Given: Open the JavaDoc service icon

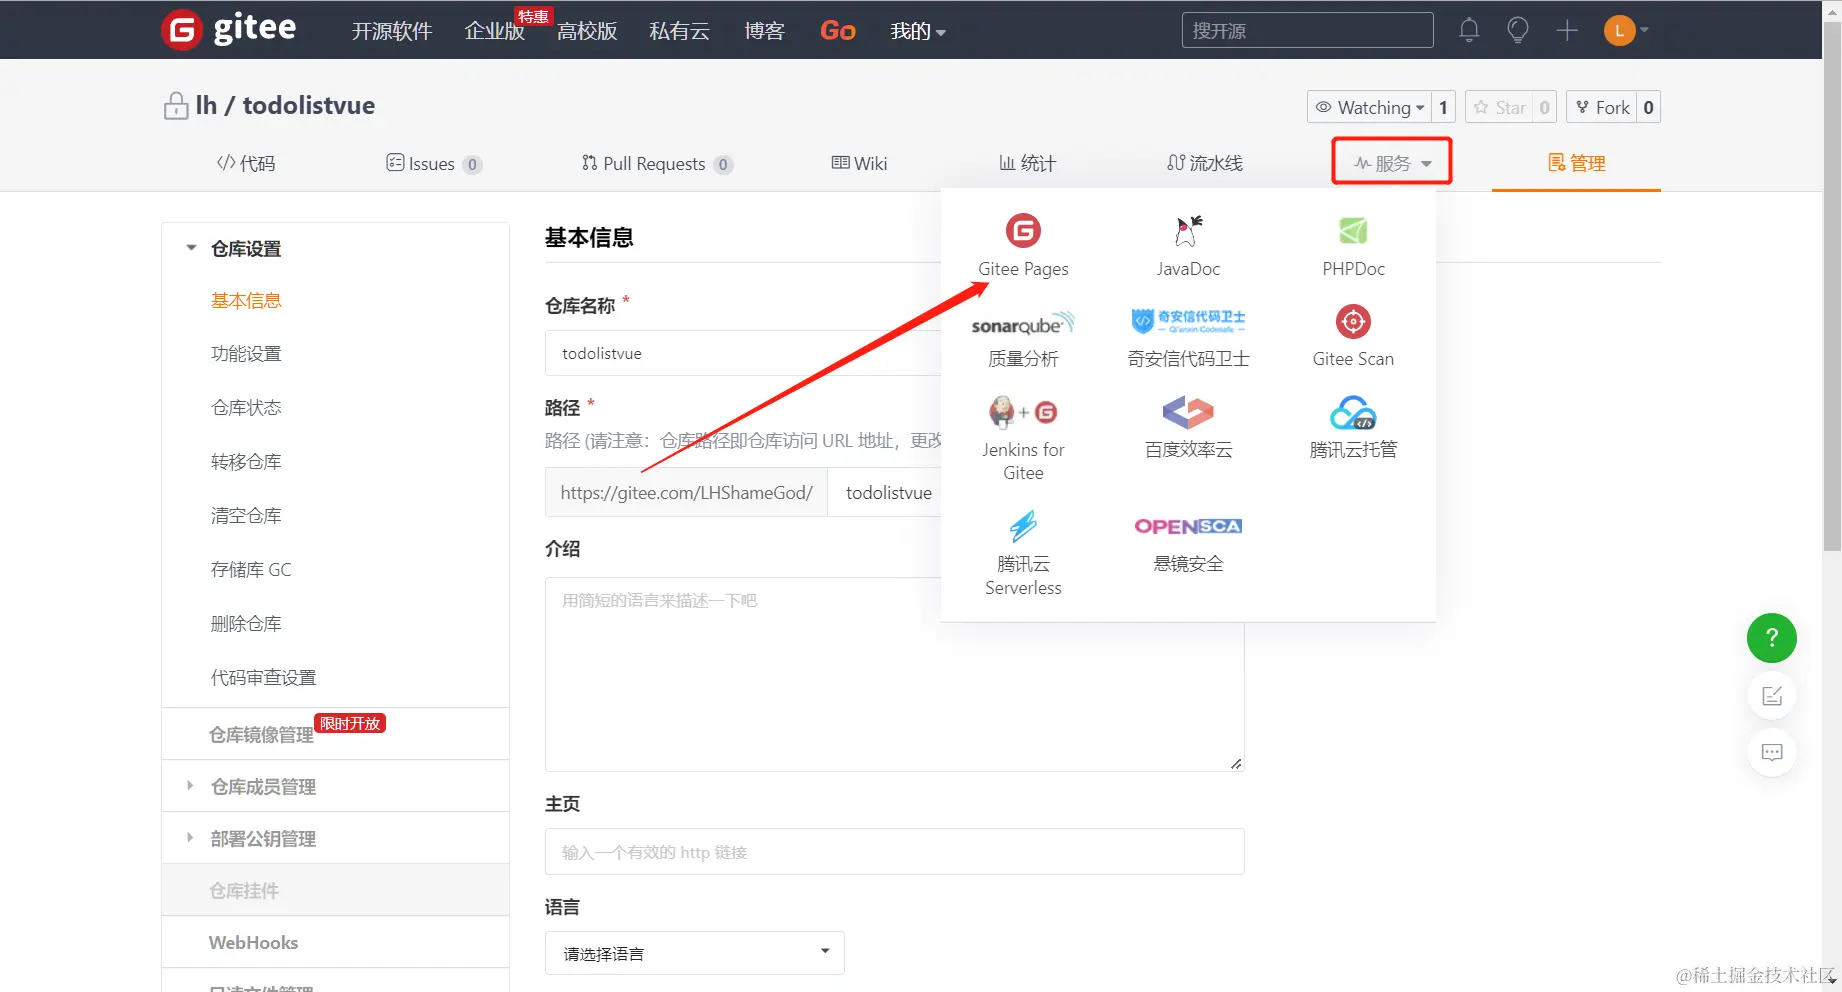Looking at the screenshot, I should click(1188, 231).
